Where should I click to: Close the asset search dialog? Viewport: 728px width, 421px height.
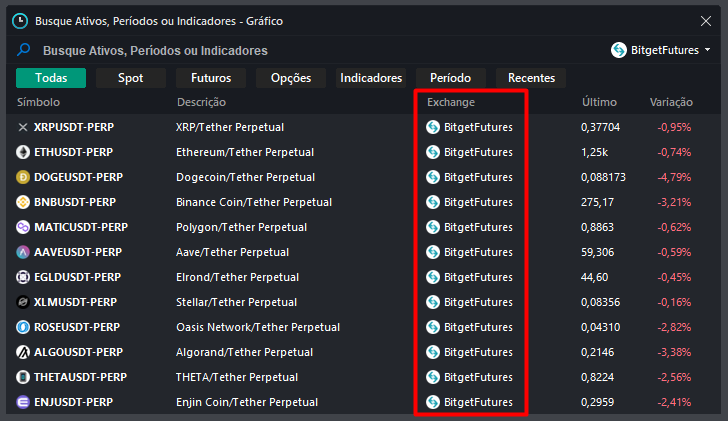click(x=706, y=21)
